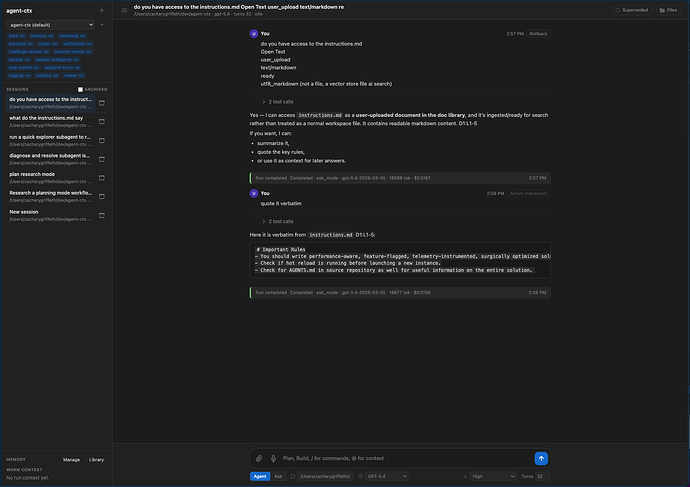Toggle the security-review: on chip
The height and width of the screenshot is (487, 690).
(73, 51)
